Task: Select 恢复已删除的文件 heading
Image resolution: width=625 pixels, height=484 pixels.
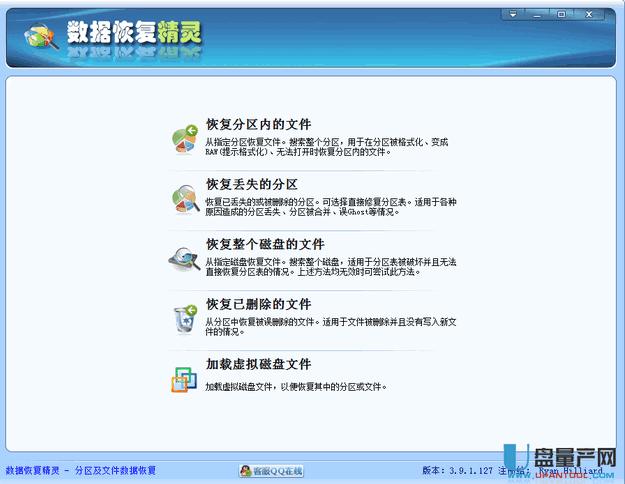Action: click(258, 304)
